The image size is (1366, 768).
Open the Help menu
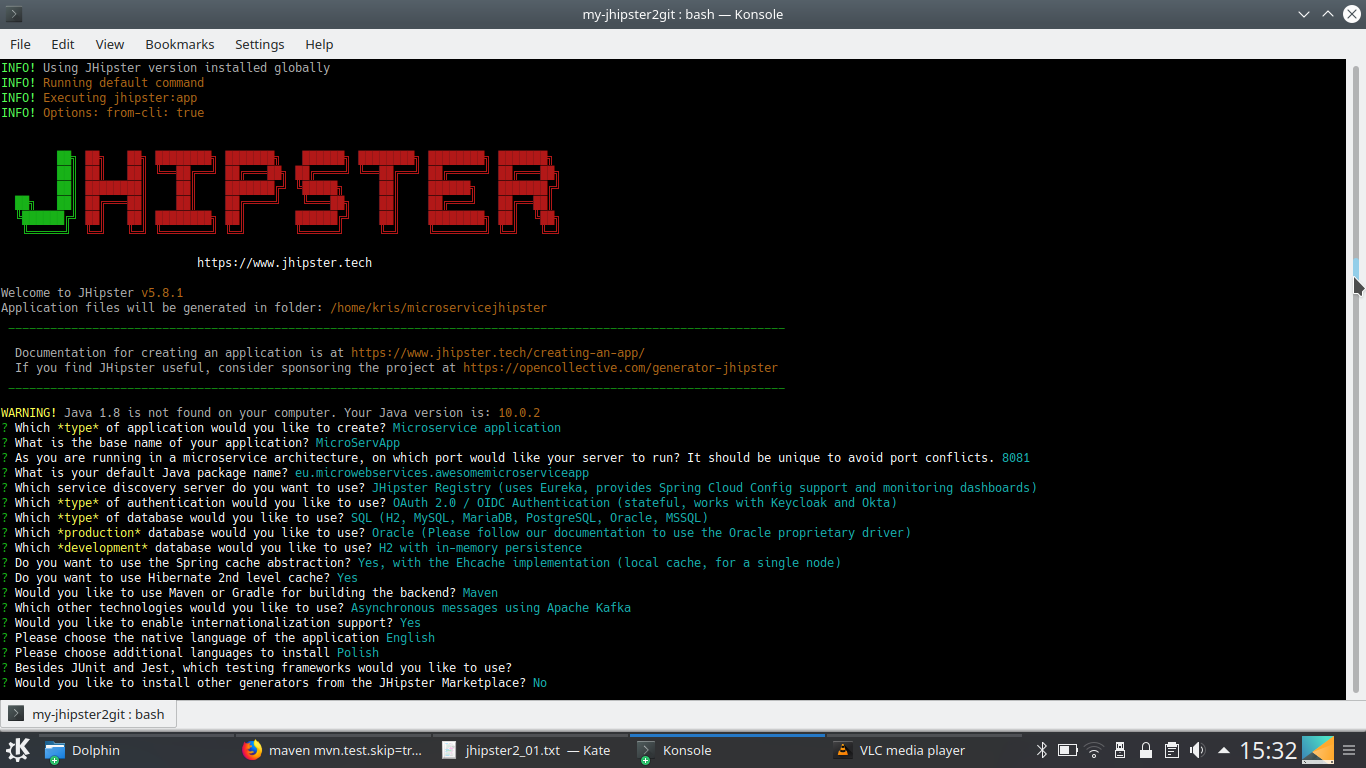319,44
